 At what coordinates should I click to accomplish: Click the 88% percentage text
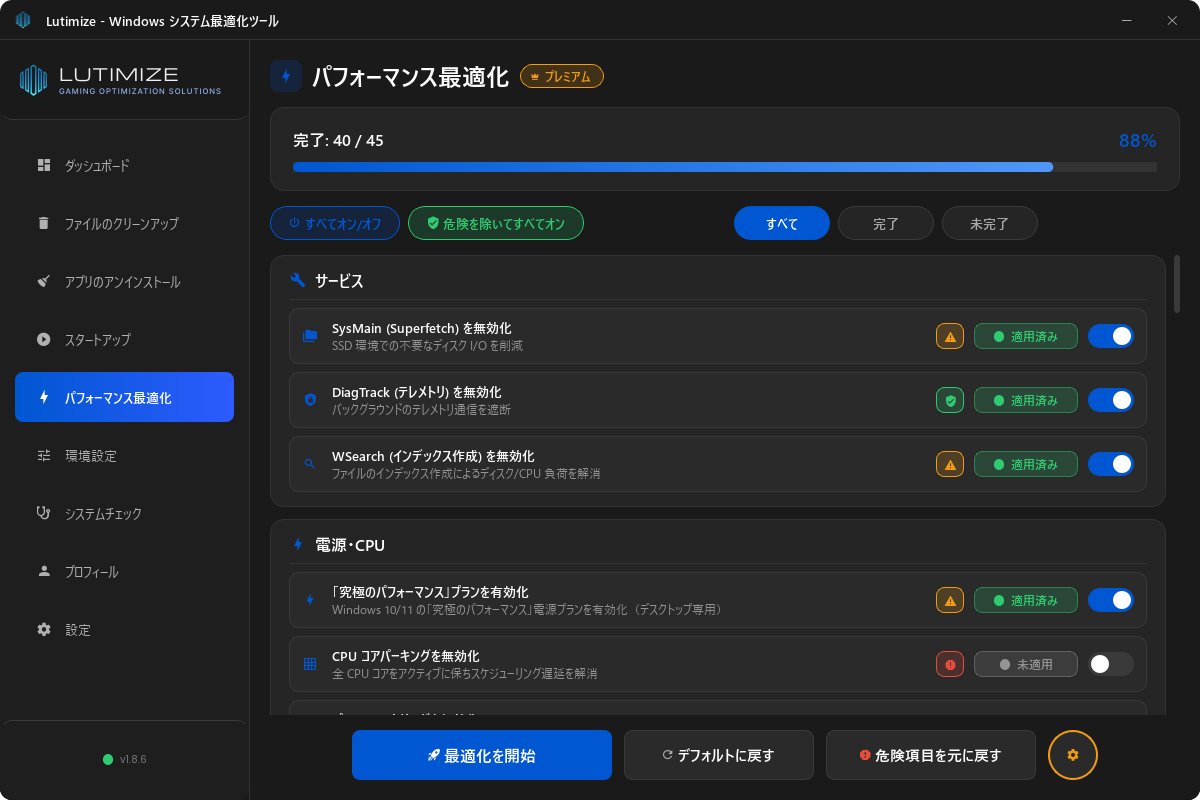tap(1137, 141)
